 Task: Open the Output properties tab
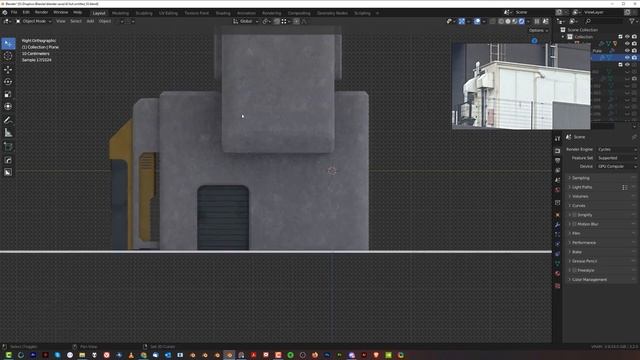[558, 160]
